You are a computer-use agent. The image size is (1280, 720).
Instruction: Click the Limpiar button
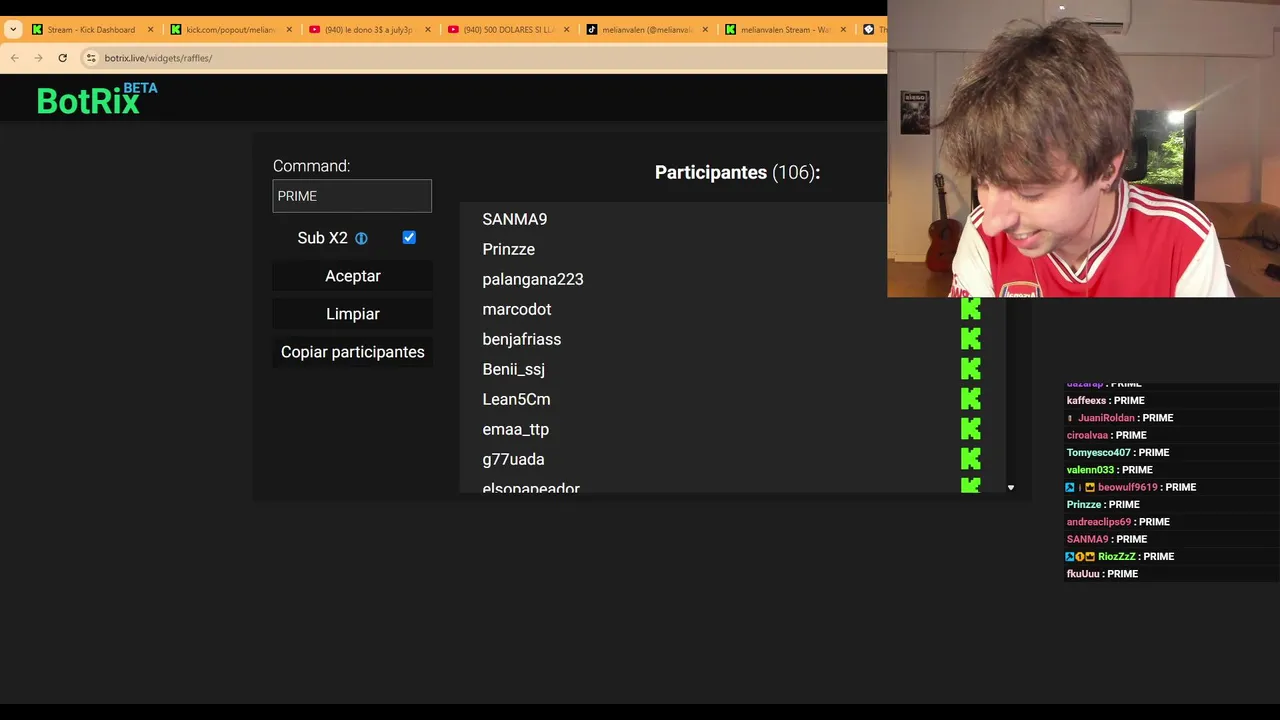(x=353, y=314)
